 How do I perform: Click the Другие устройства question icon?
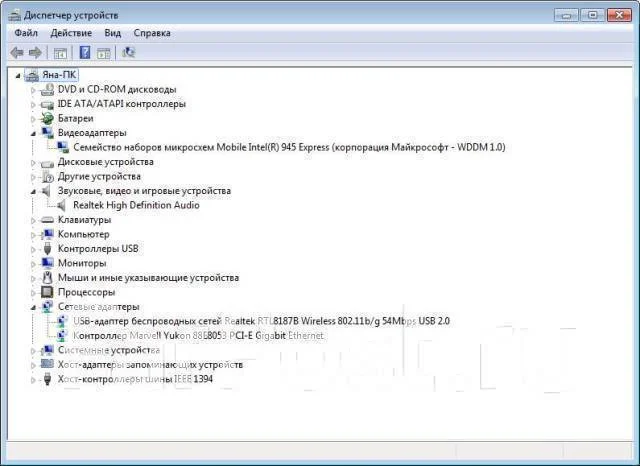click(x=47, y=176)
